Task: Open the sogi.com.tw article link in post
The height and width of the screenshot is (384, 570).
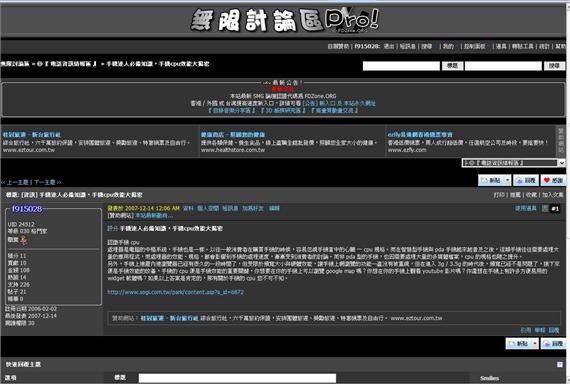Action: (x=176, y=292)
